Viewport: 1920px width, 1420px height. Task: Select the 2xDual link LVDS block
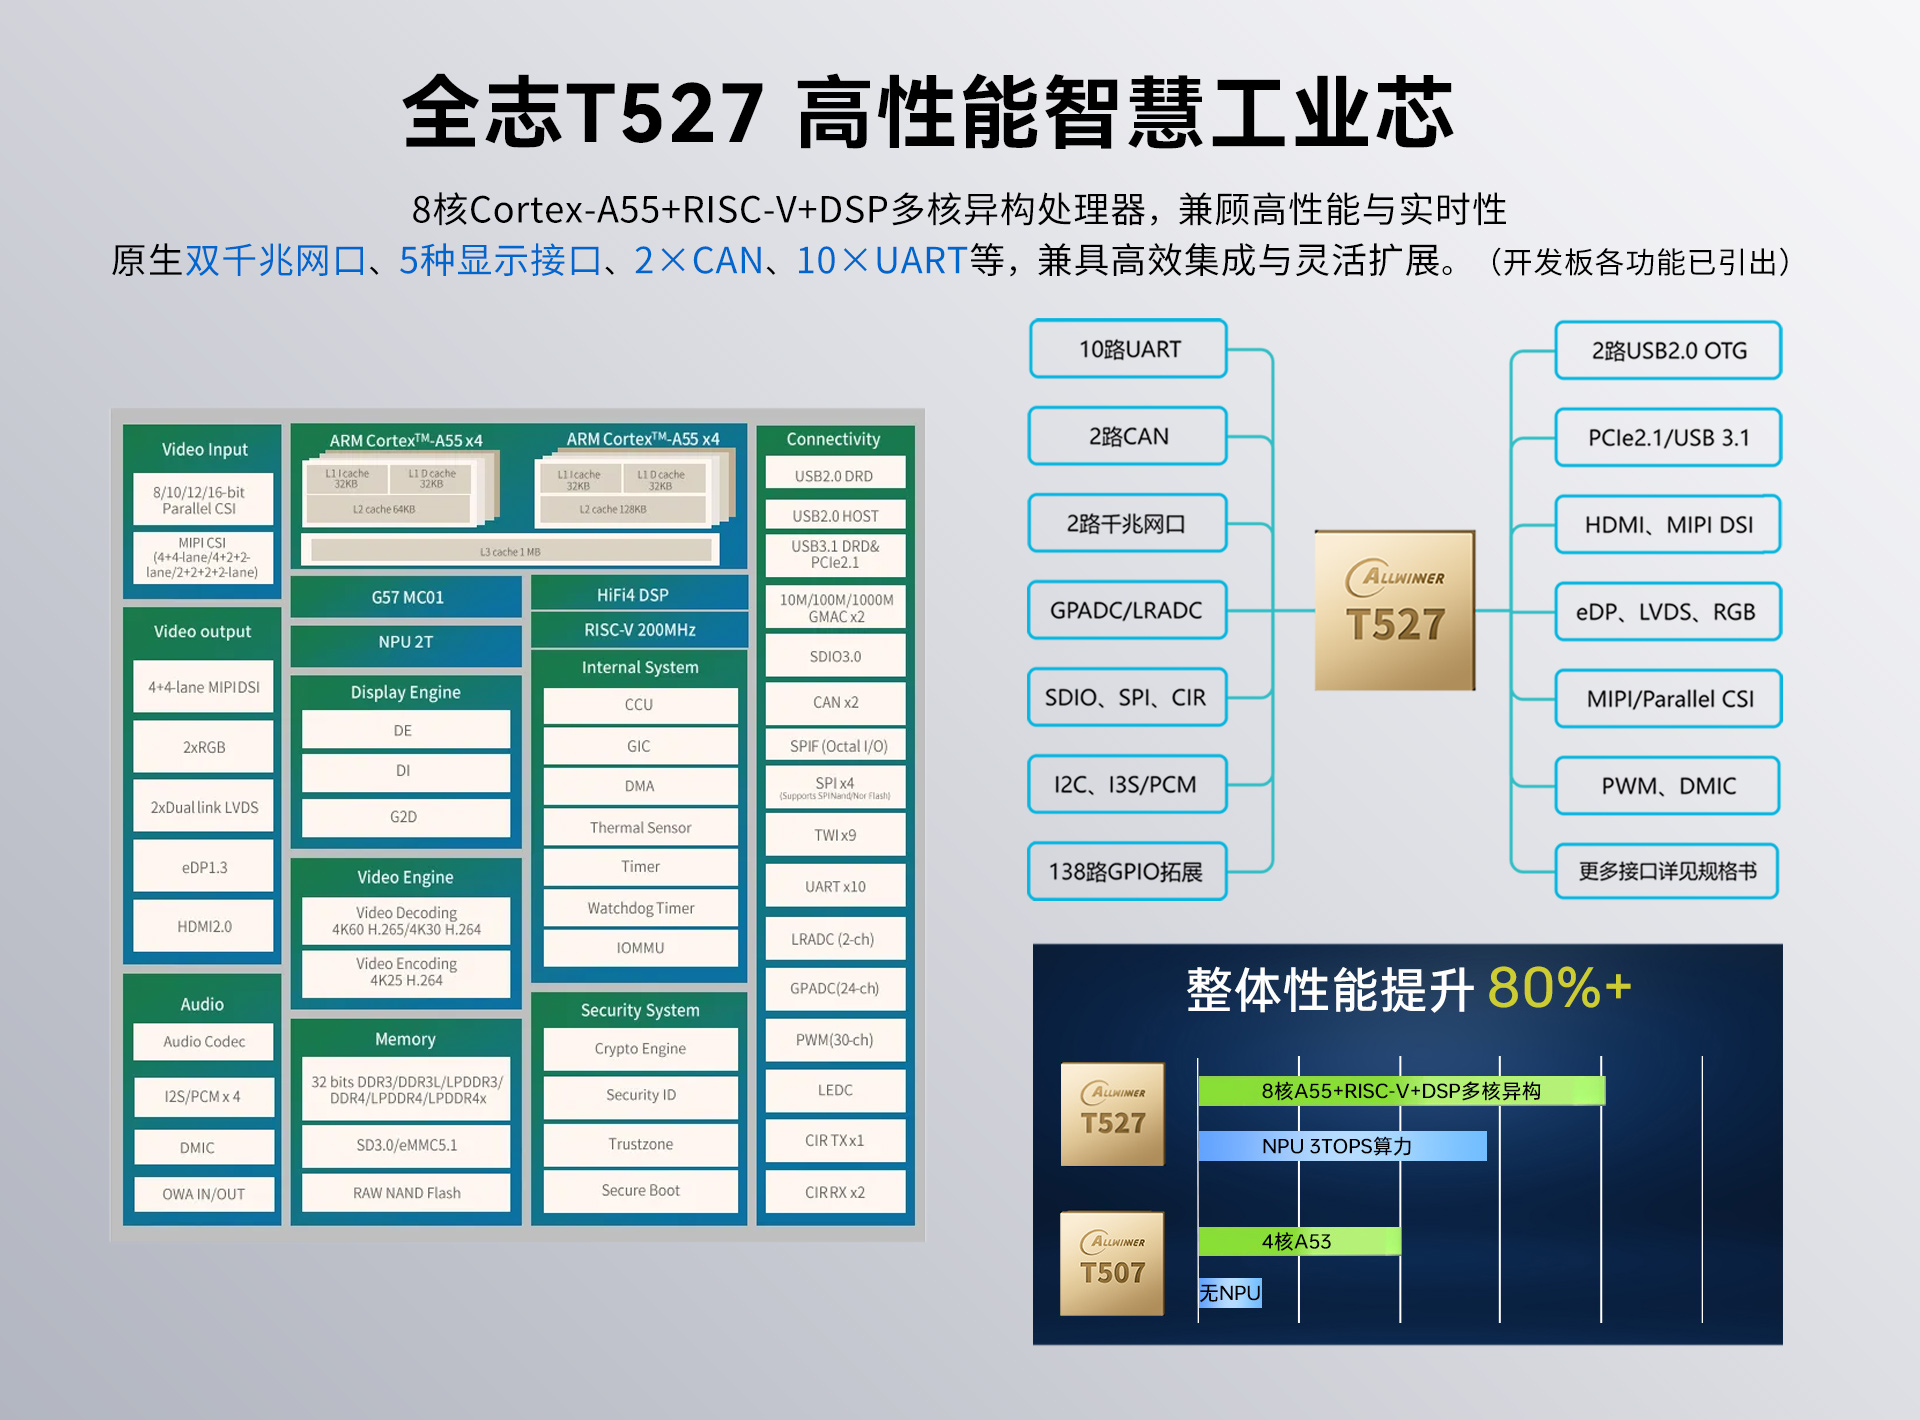tap(203, 807)
